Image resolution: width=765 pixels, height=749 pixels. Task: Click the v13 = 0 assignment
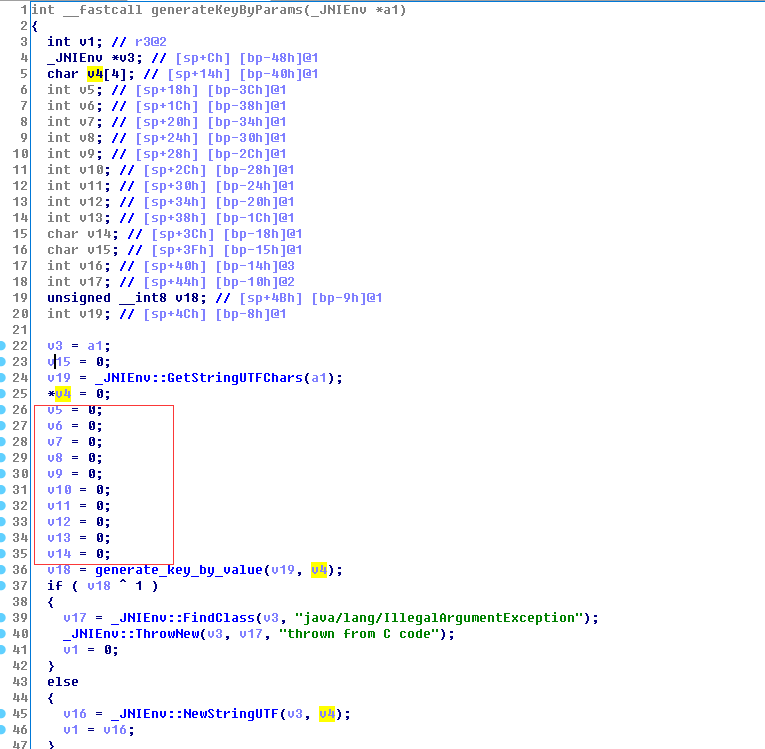79,538
